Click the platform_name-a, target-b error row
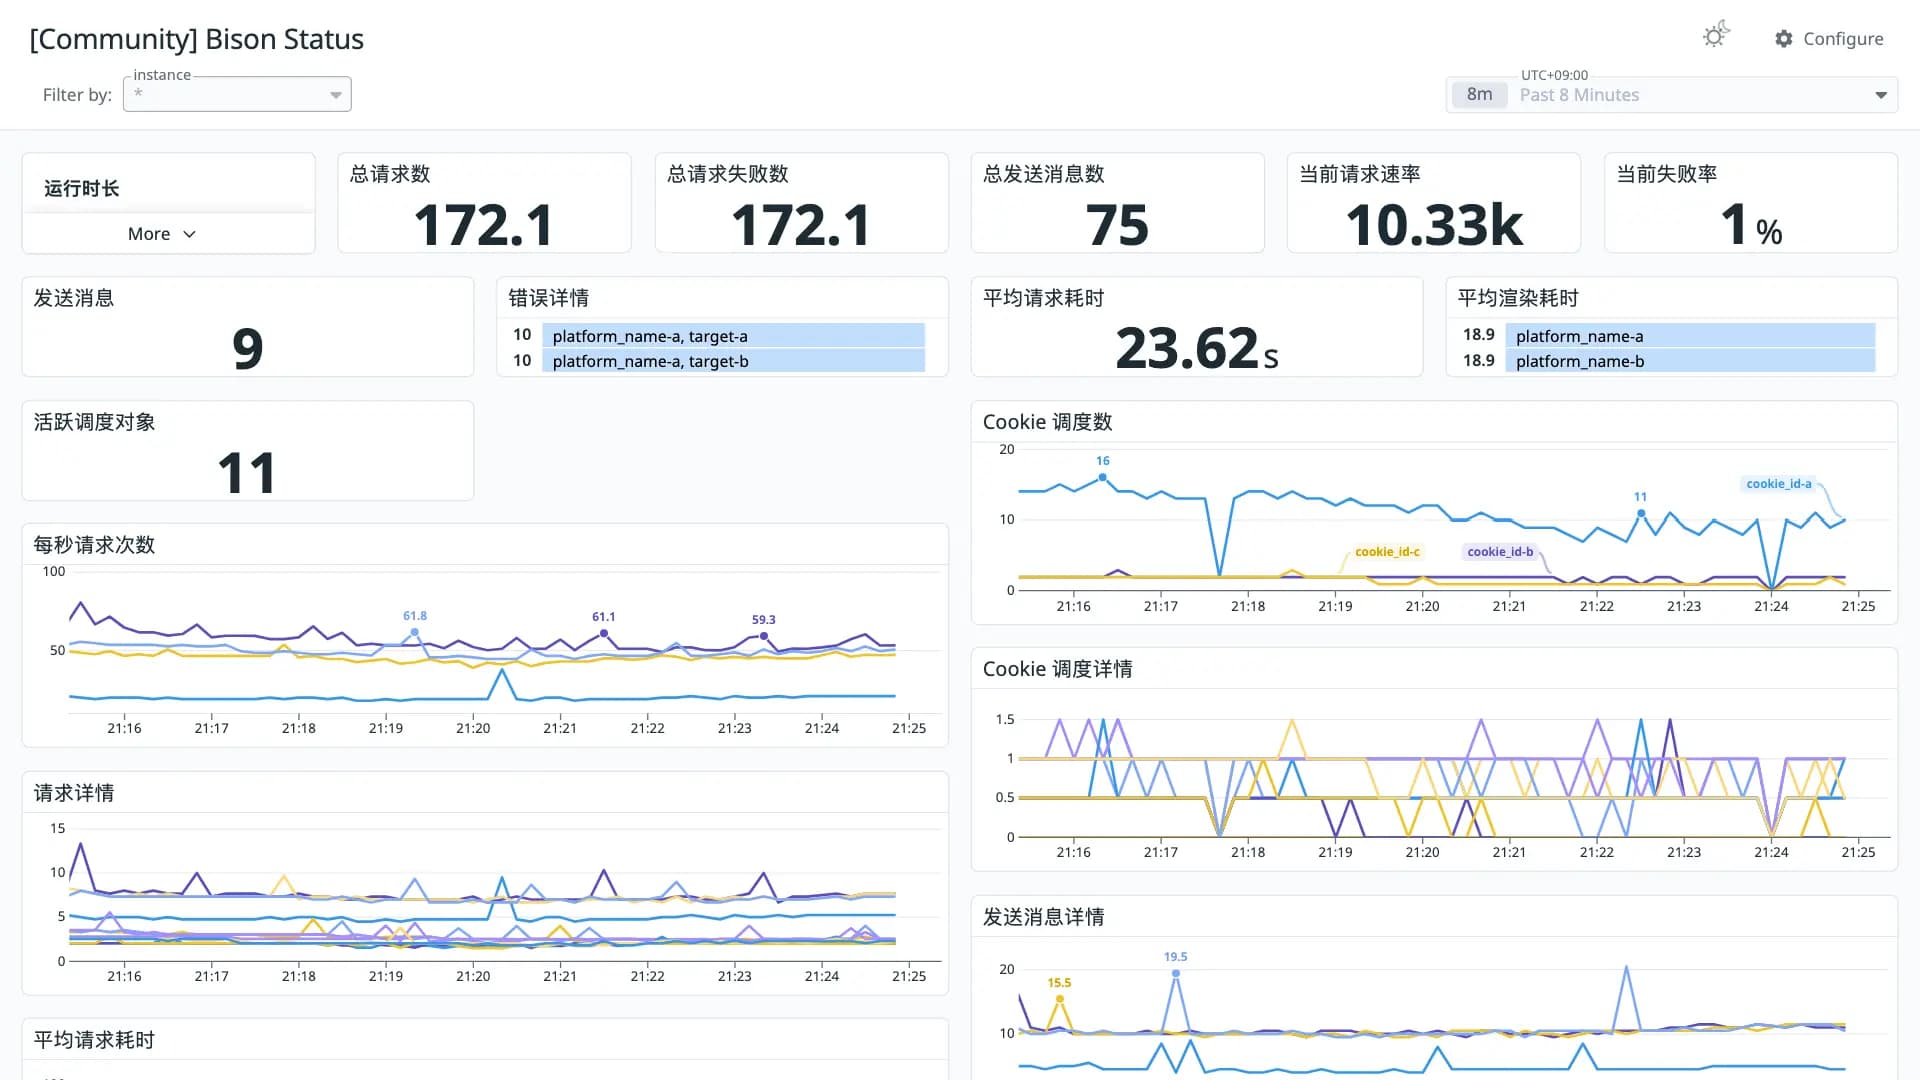Screen dimensions: 1920x1080 coord(721,361)
